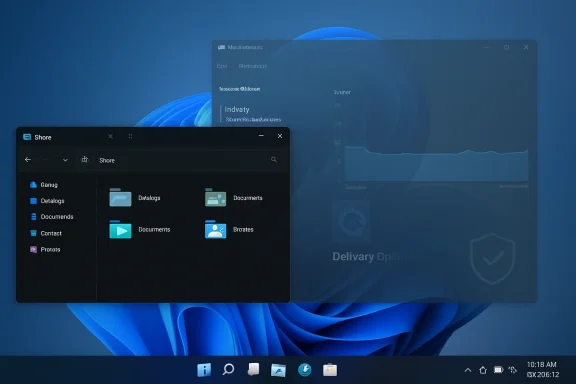Open taskbar Search magnifier

228,369
